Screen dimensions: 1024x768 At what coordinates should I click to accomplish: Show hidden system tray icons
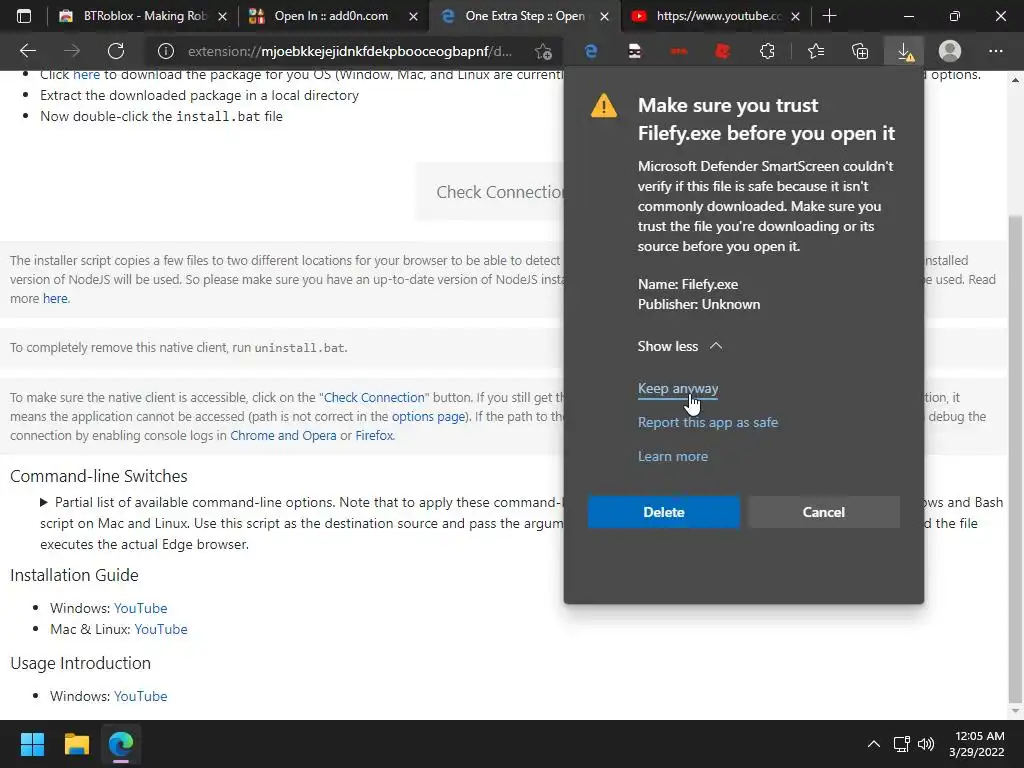[x=873, y=744]
